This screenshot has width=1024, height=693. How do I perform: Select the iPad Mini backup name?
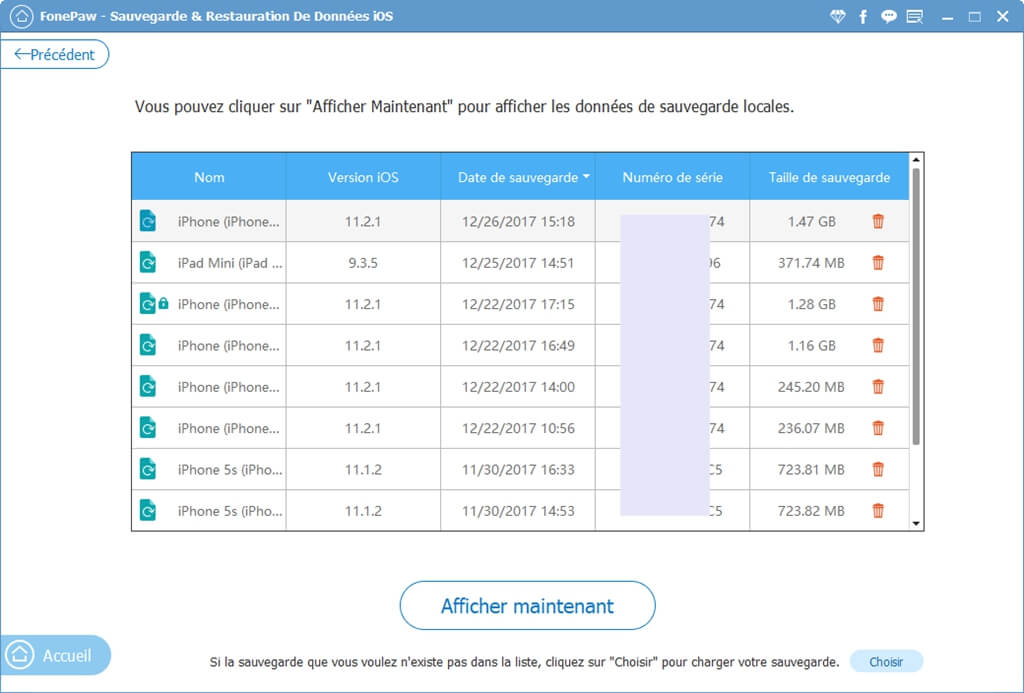tap(230, 263)
